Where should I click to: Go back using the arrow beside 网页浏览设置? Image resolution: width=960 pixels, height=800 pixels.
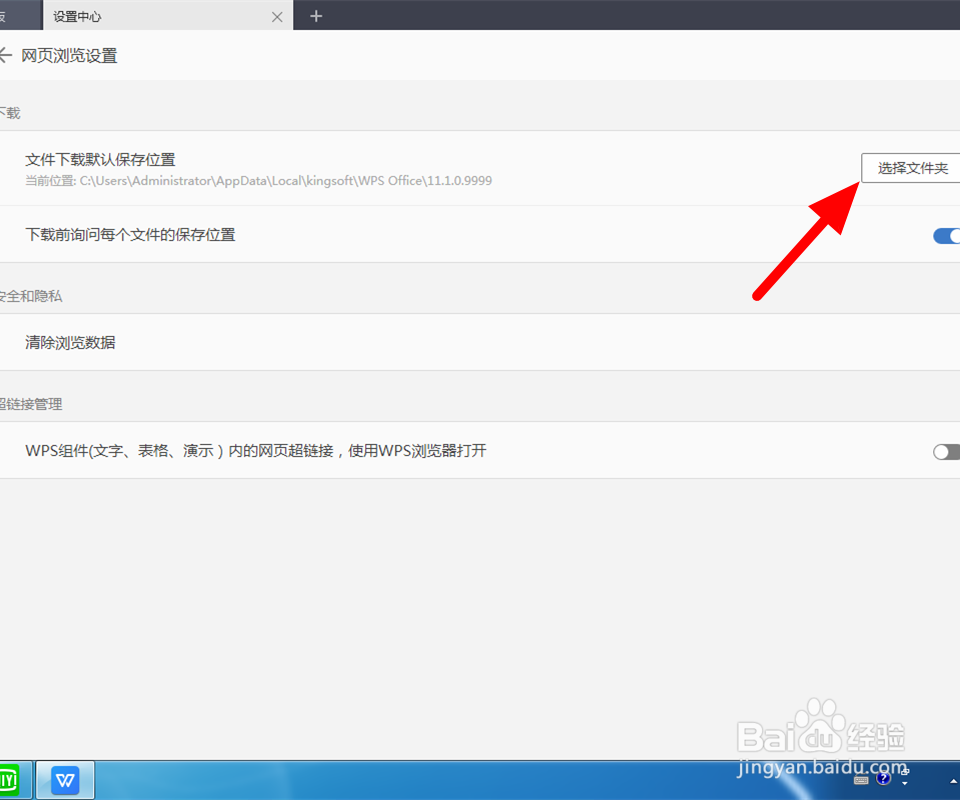tap(5, 56)
